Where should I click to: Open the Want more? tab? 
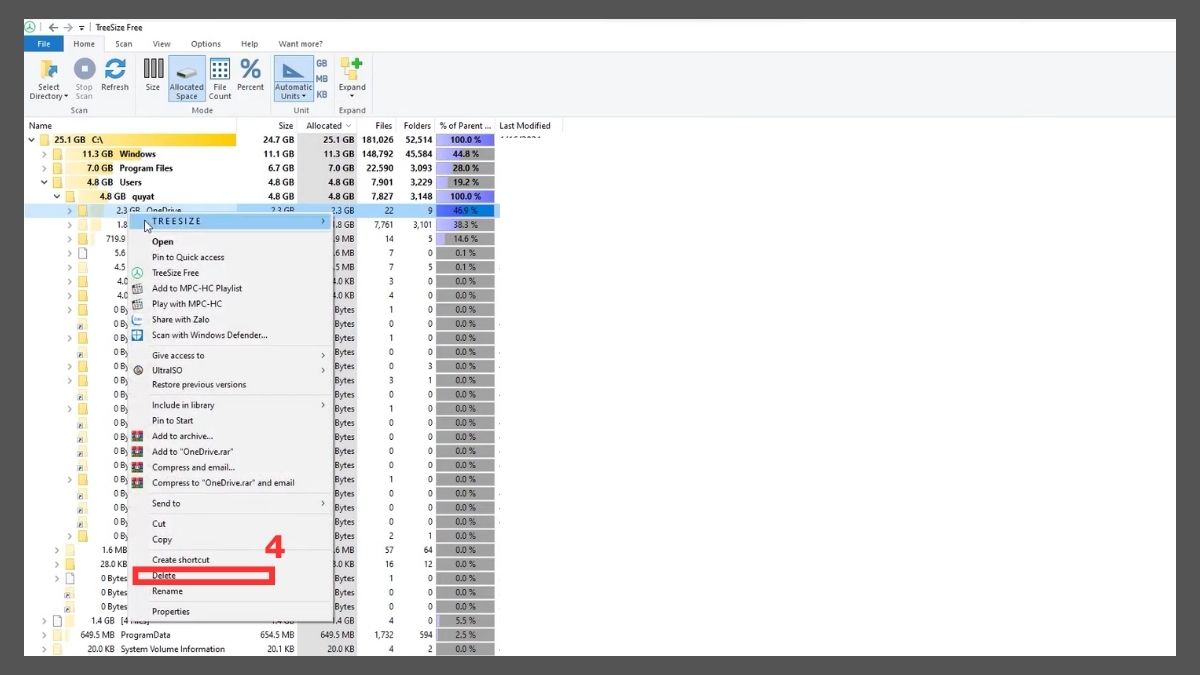point(301,44)
